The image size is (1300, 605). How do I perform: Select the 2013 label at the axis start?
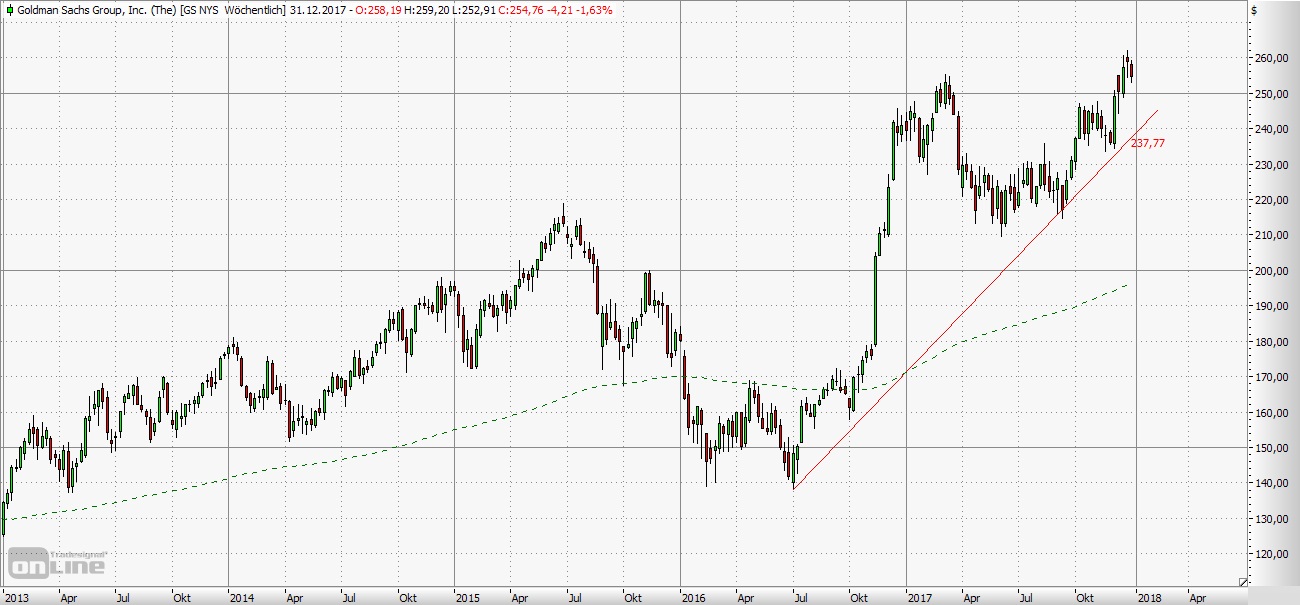point(14,597)
